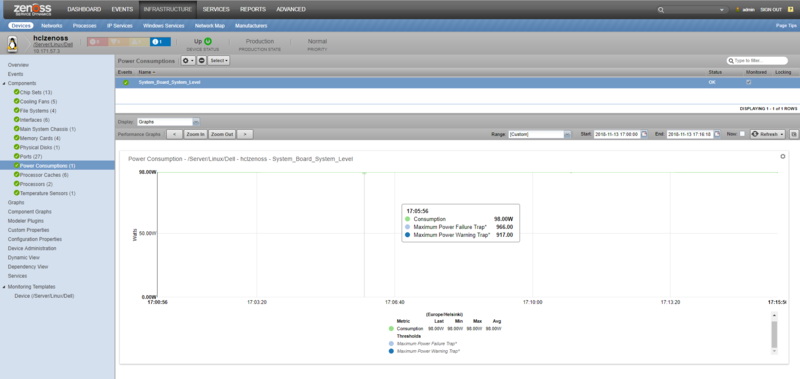Click the previous time range arrow button
Viewport: 800px width, 379px height.
(174, 134)
